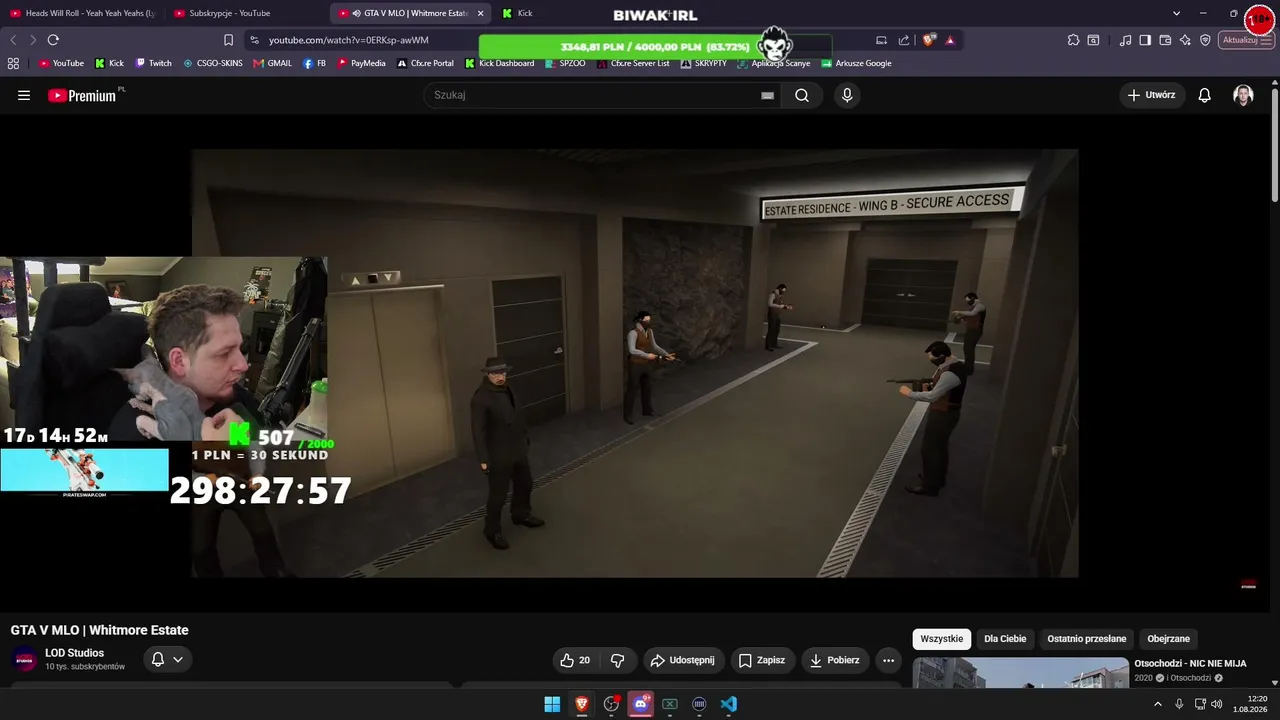
Task: Open the YouTube guide hamburger menu
Action: (24, 95)
